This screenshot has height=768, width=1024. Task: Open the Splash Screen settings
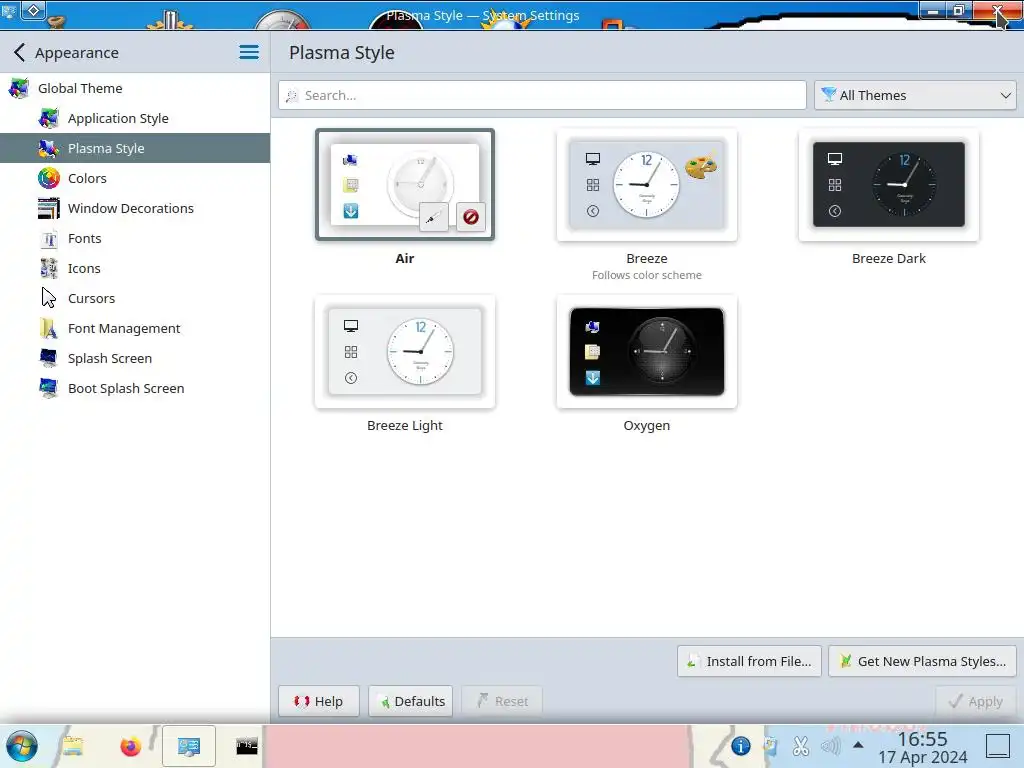pos(135,359)
